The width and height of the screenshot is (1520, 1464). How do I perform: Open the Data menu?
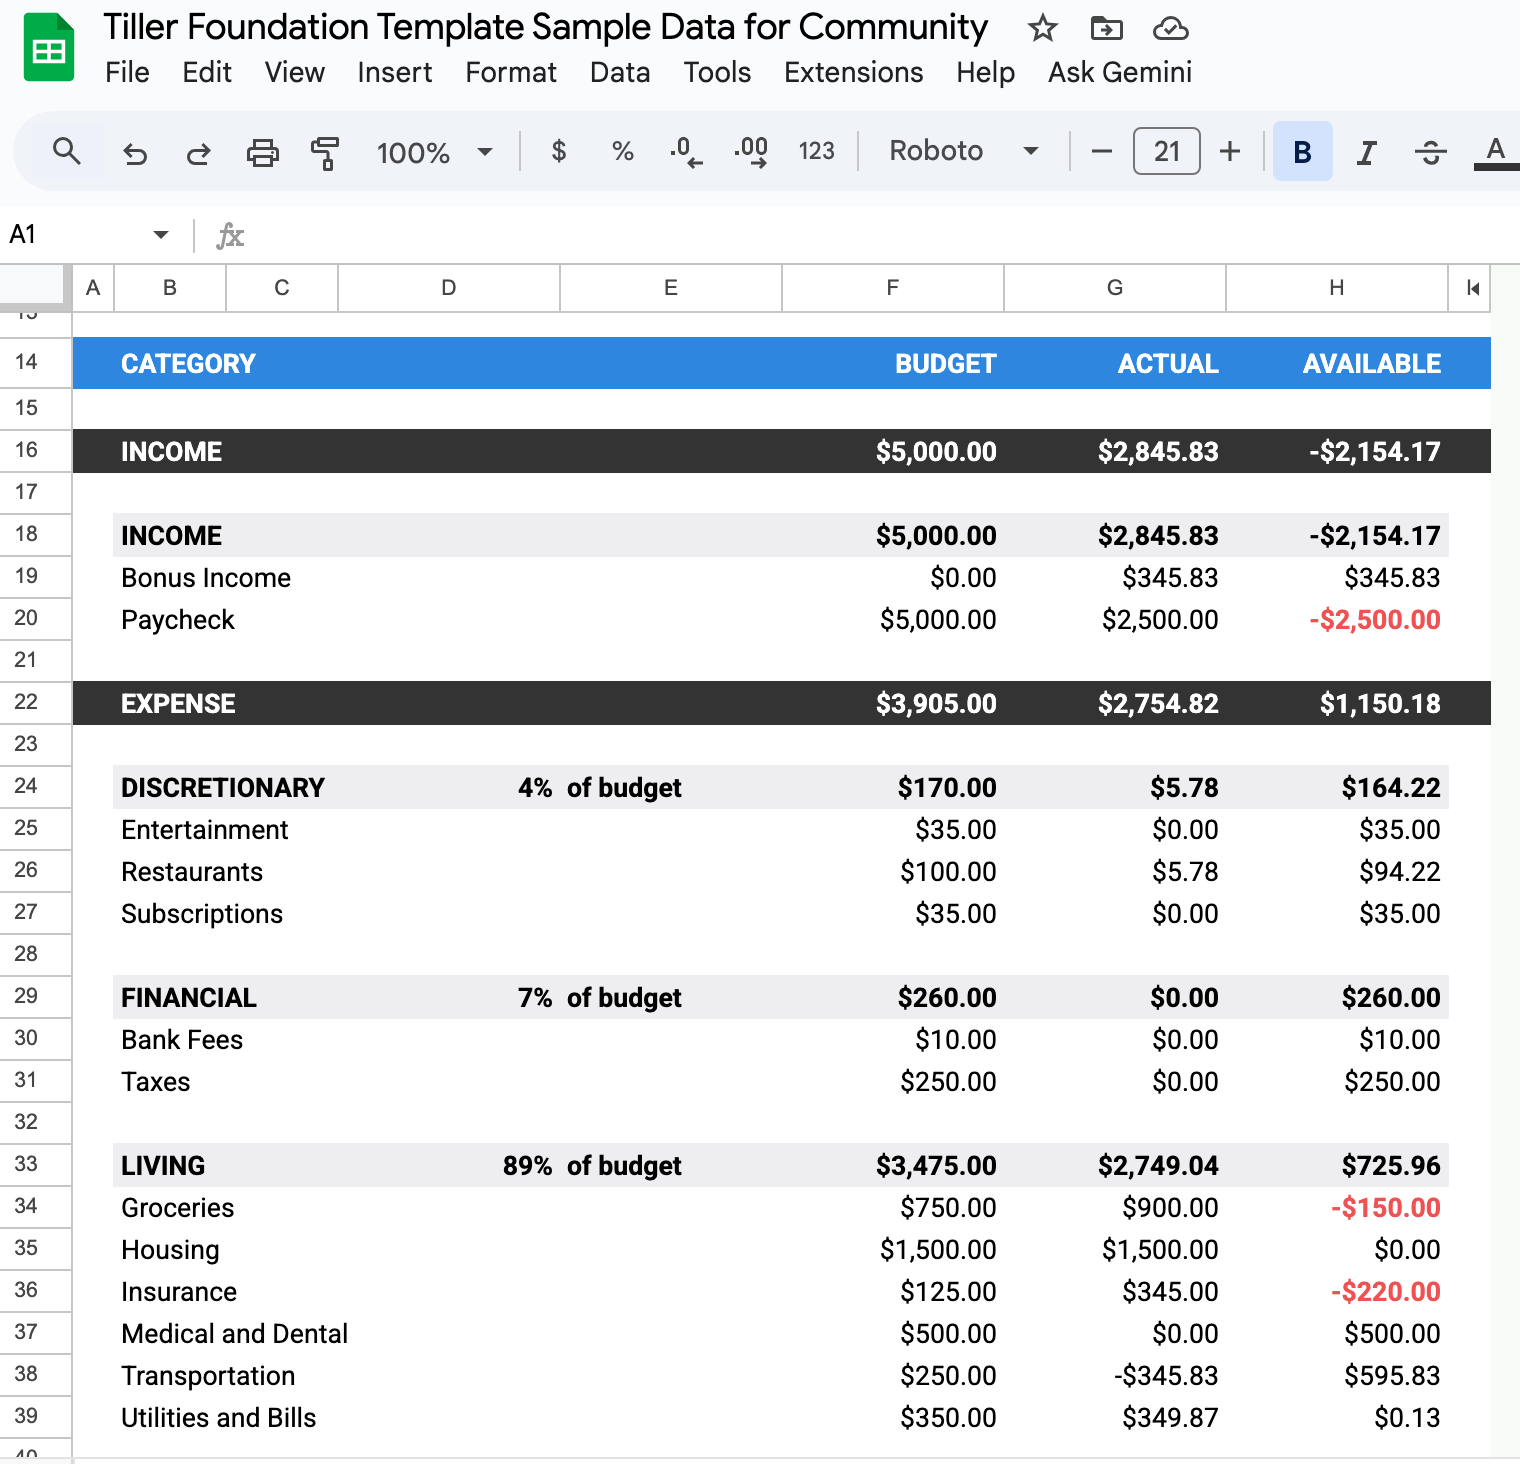click(620, 72)
